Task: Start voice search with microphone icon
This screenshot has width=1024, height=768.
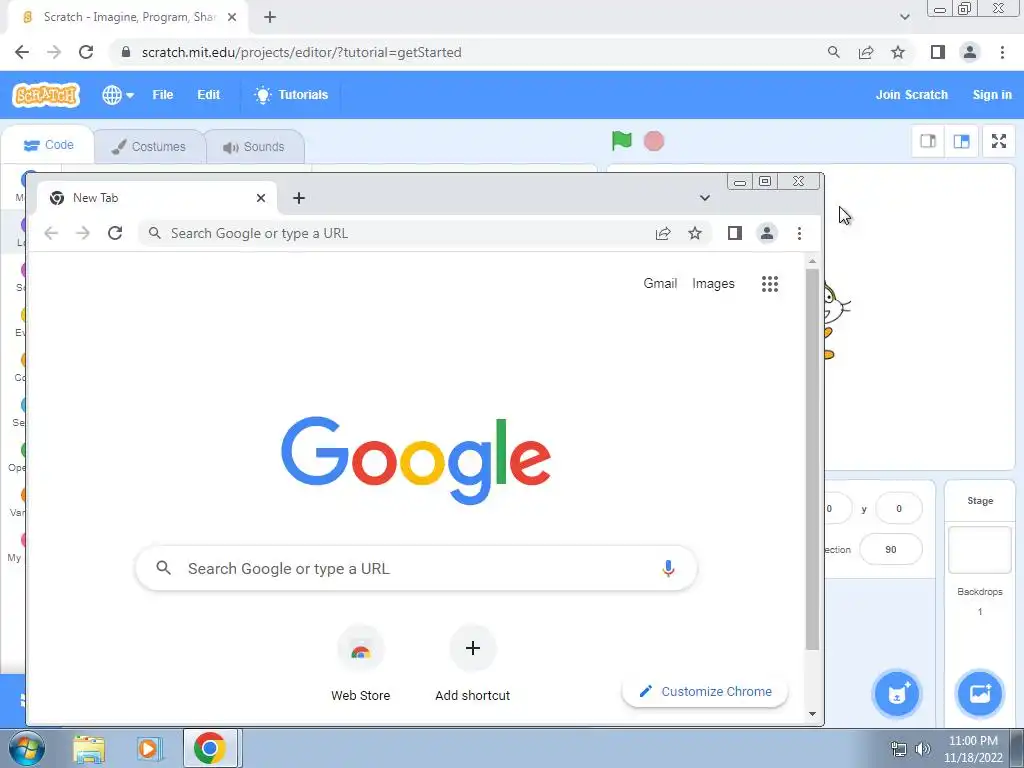Action: point(668,568)
